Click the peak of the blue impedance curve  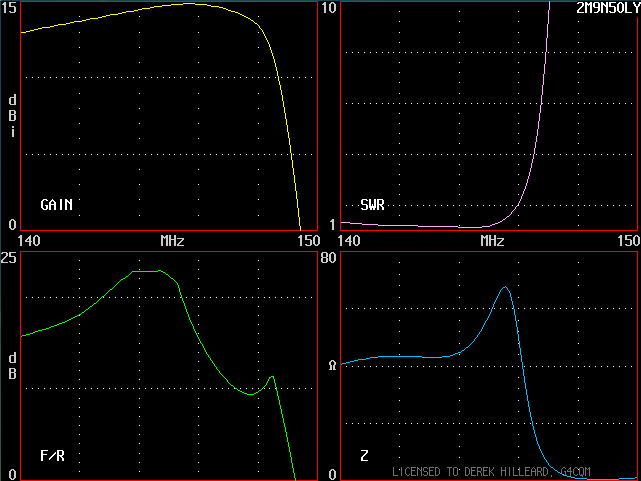[x=506, y=287]
